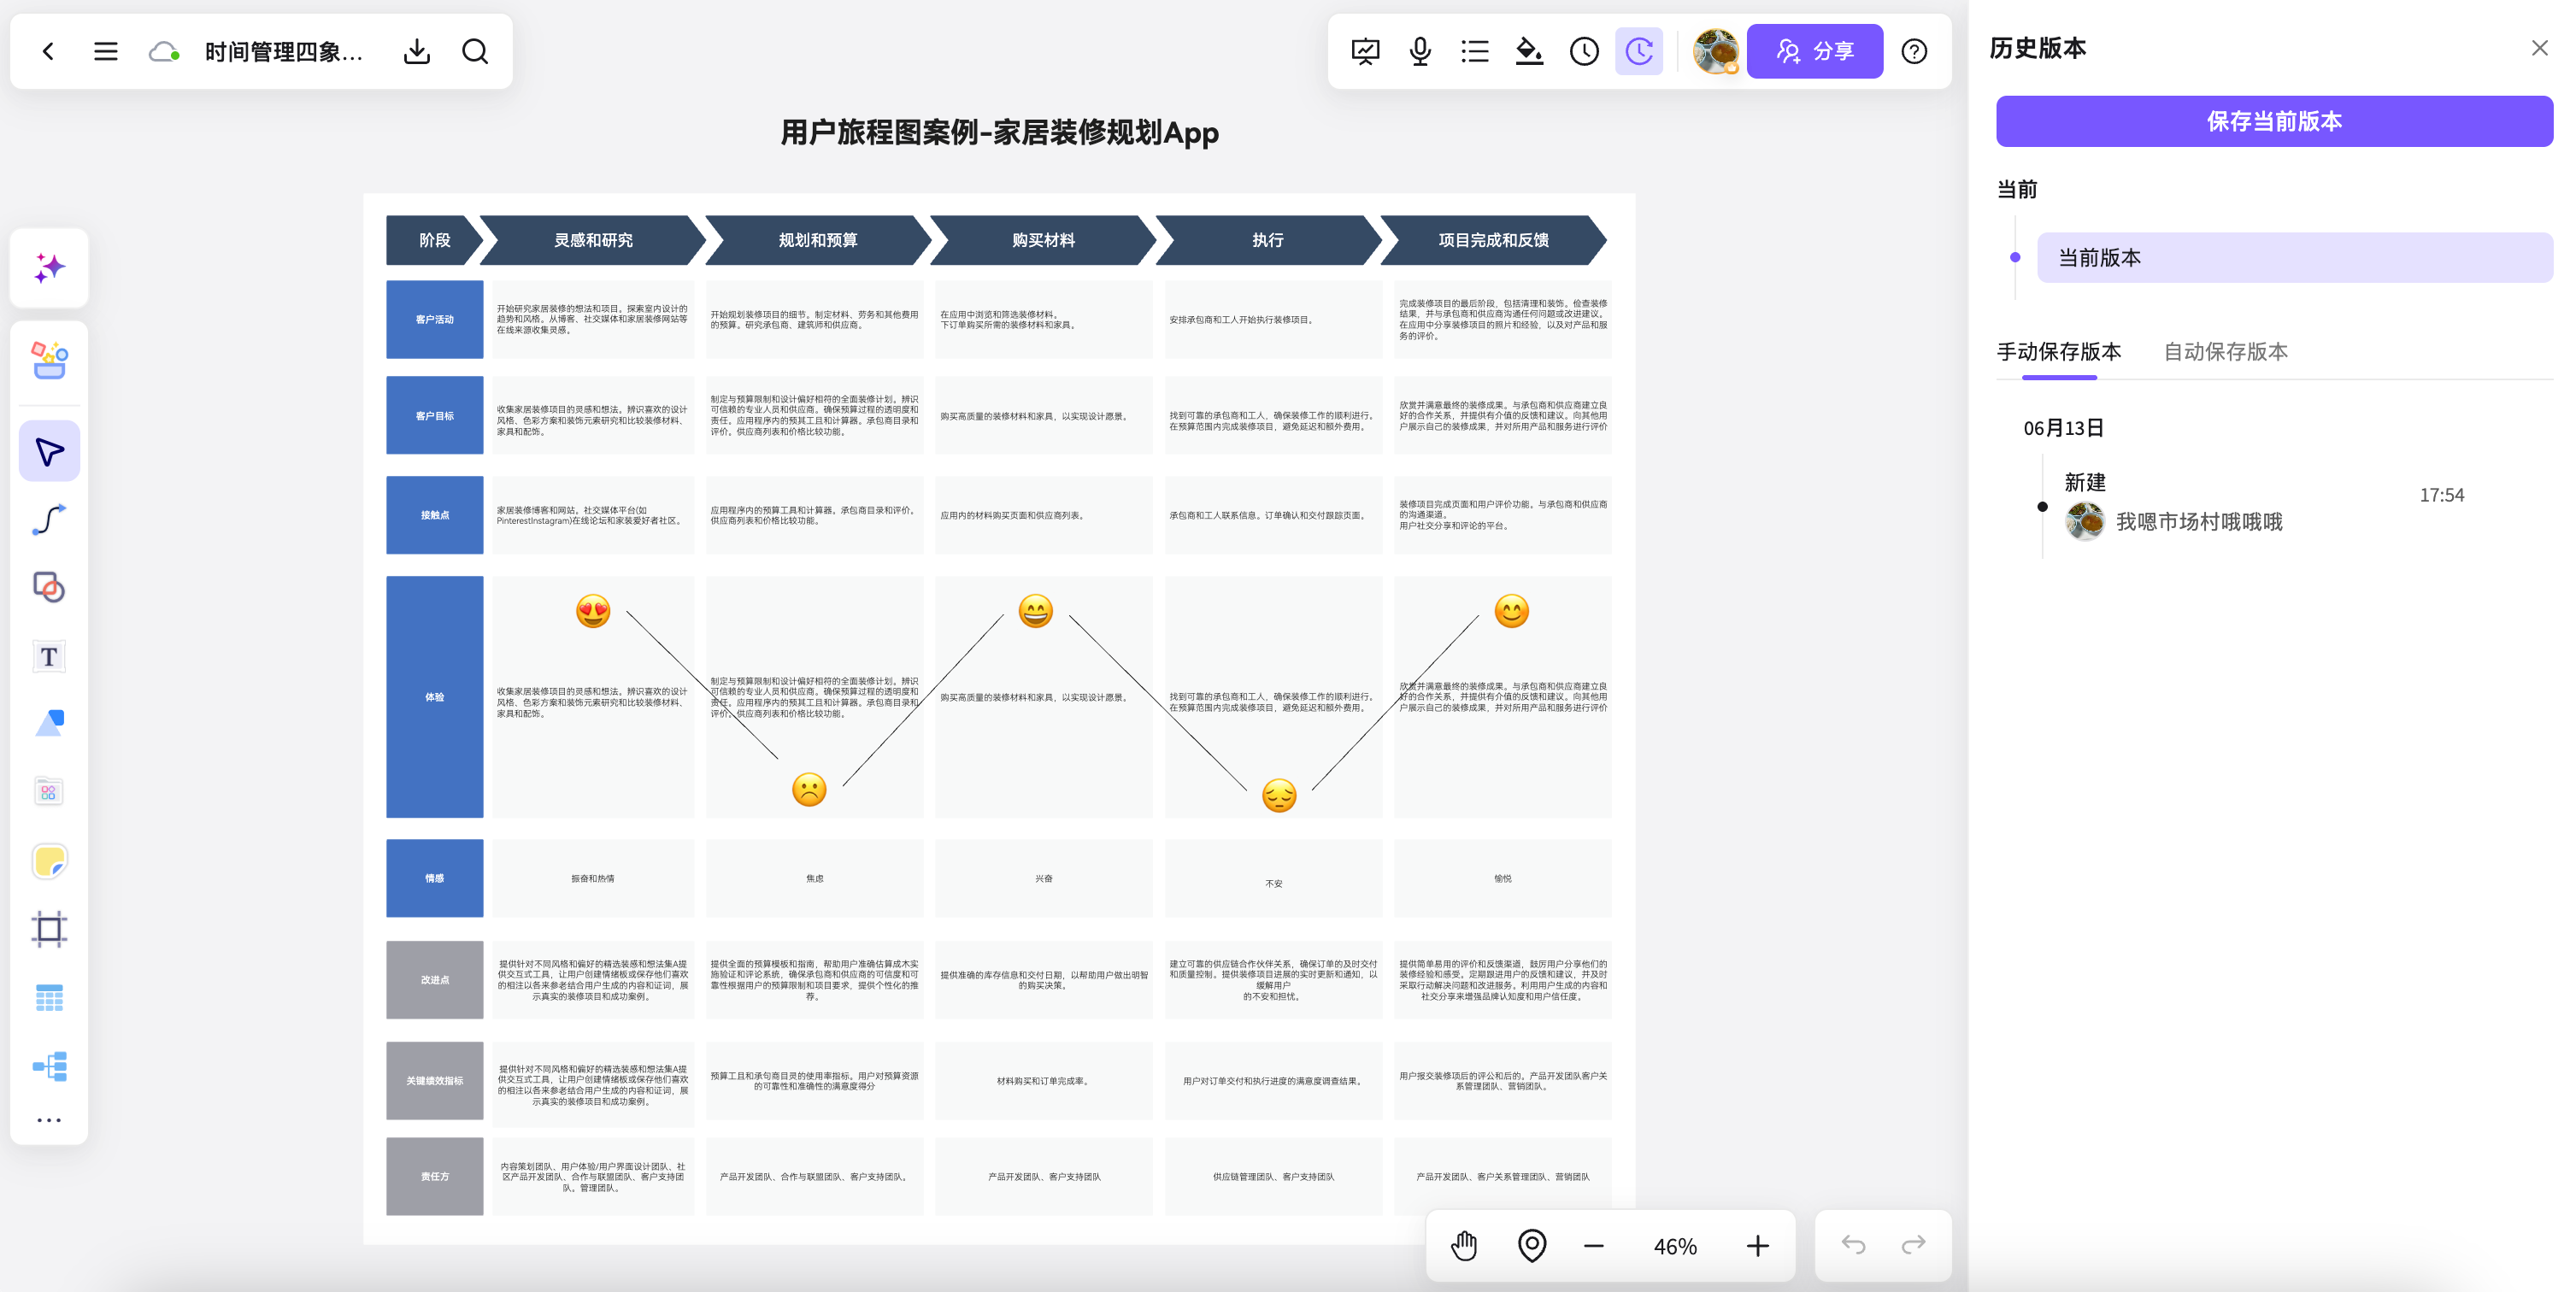Image resolution: width=2576 pixels, height=1292 pixels.
Task: Select the 当前版本 entry
Action: click(x=2294, y=258)
